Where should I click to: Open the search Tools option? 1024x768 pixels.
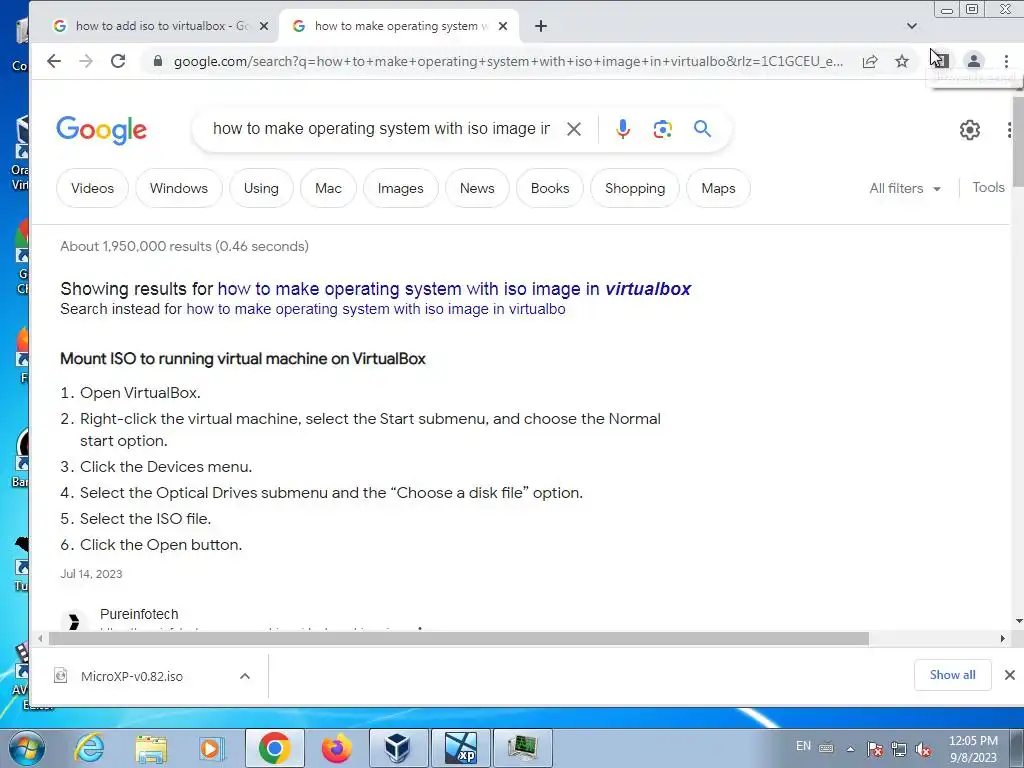pyautogui.click(x=988, y=187)
